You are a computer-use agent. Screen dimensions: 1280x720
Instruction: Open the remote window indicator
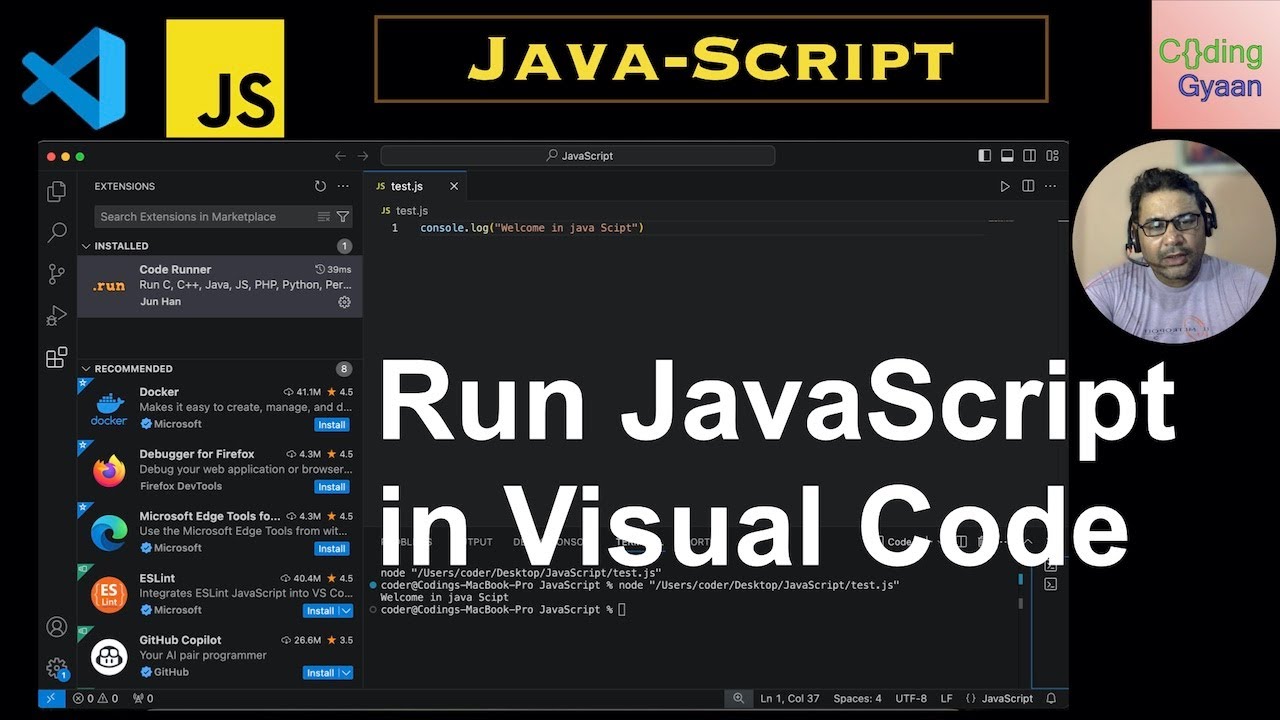52,698
